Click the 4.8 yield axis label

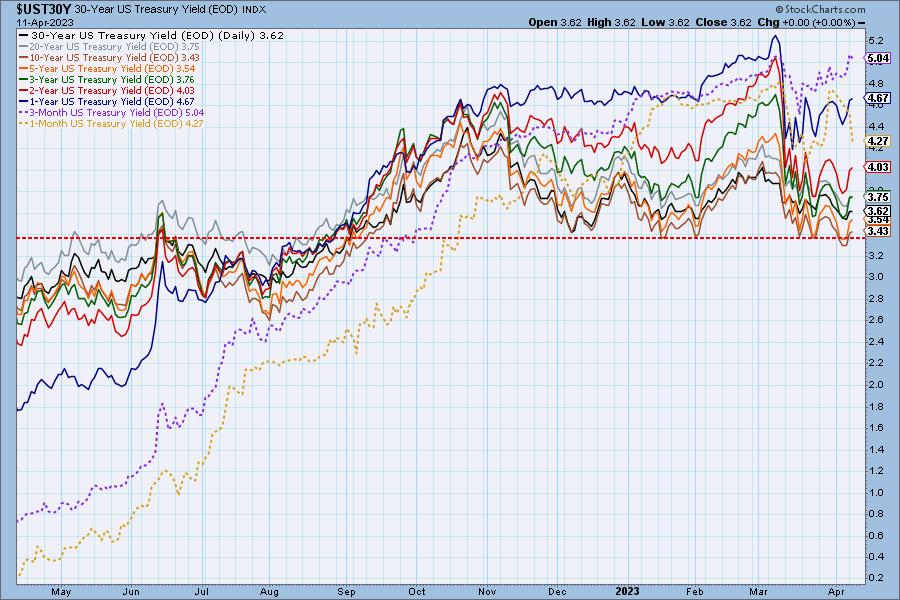pos(876,83)
